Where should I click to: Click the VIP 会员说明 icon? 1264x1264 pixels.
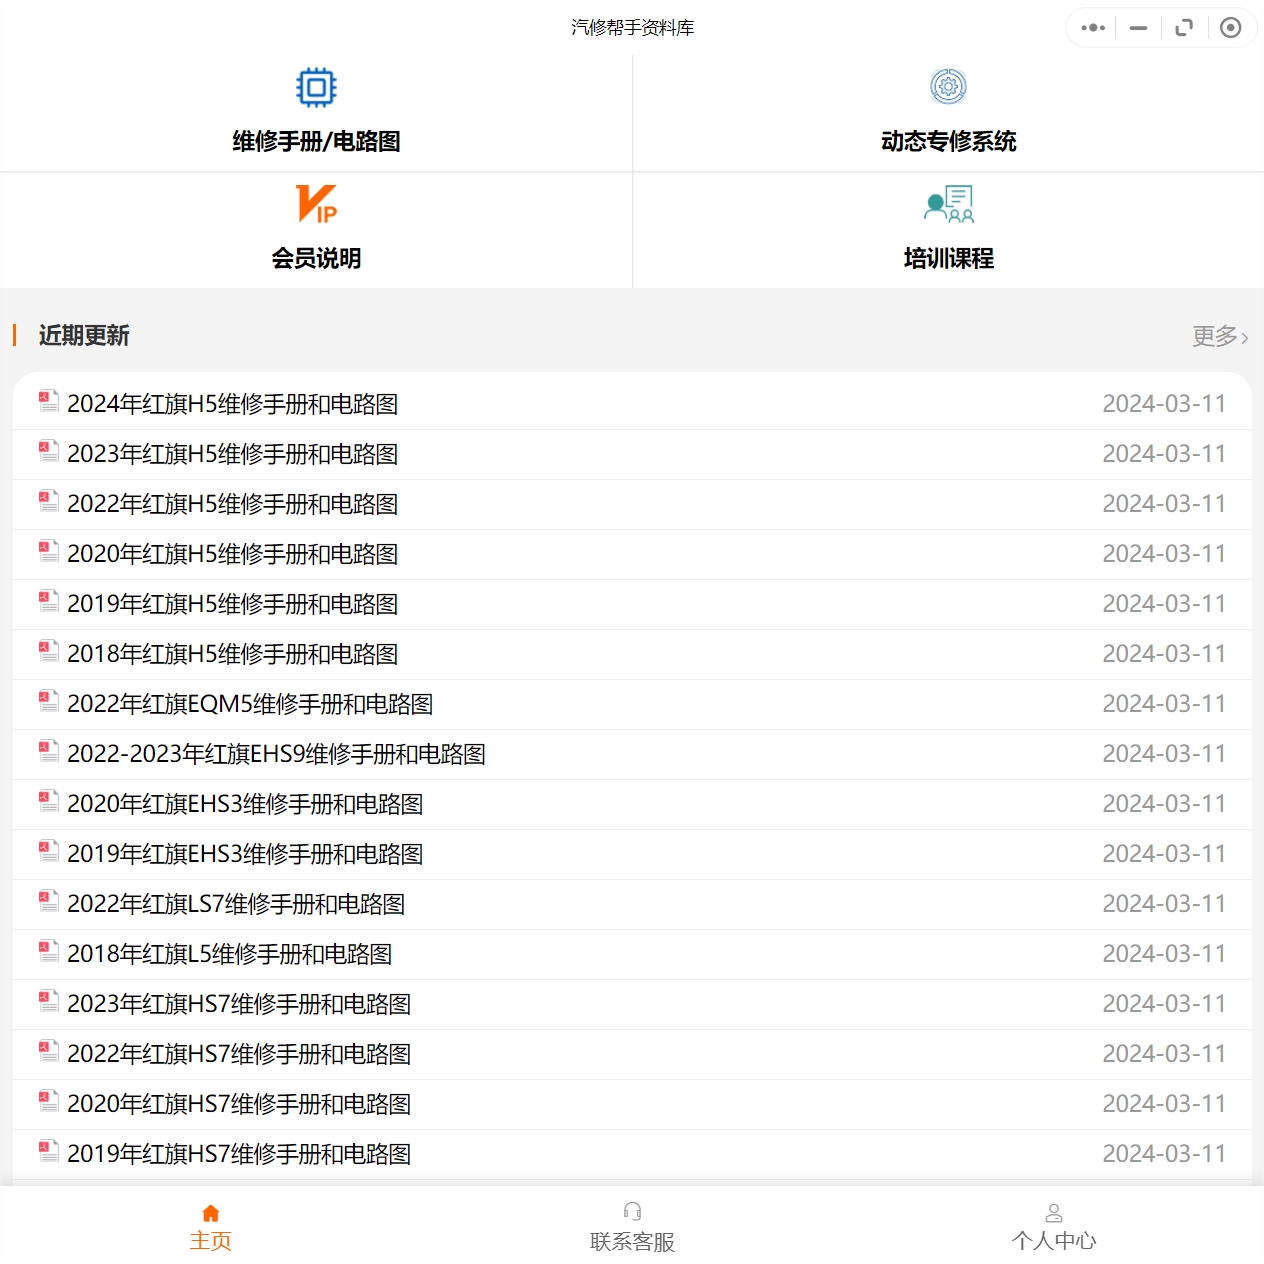tap(316, 205)
